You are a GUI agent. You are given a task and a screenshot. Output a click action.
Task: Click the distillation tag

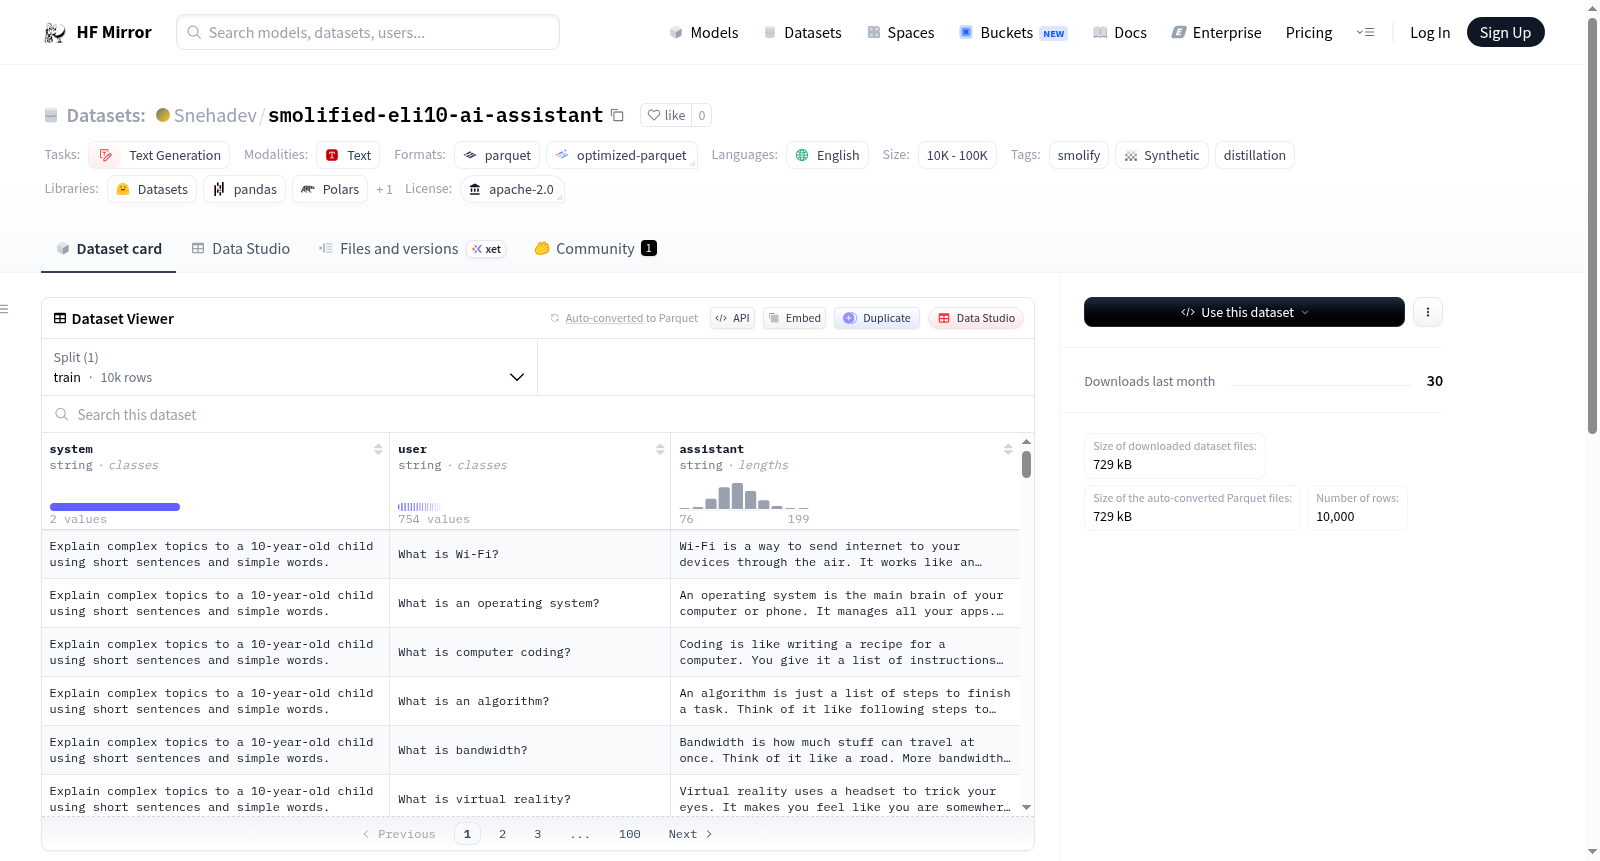pyautogui.click(x=1254, y=155)
